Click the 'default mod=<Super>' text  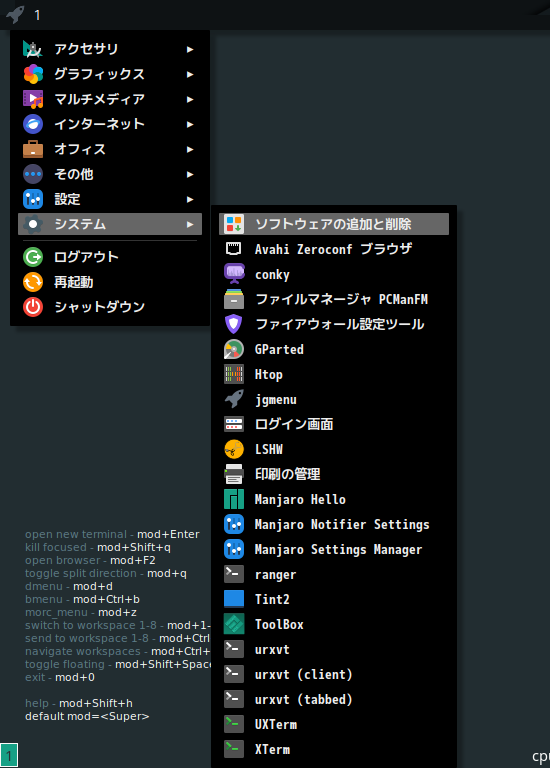click(x=87, y=716)
